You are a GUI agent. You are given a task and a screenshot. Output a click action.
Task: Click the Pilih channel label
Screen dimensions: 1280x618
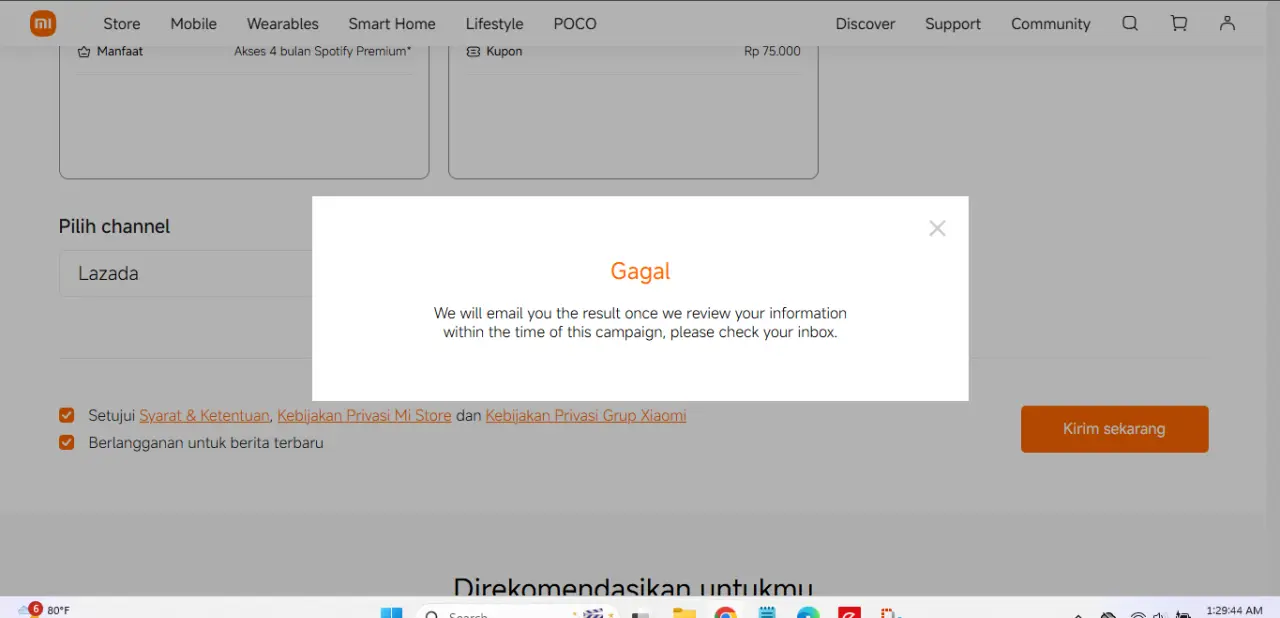click(114, 227)
